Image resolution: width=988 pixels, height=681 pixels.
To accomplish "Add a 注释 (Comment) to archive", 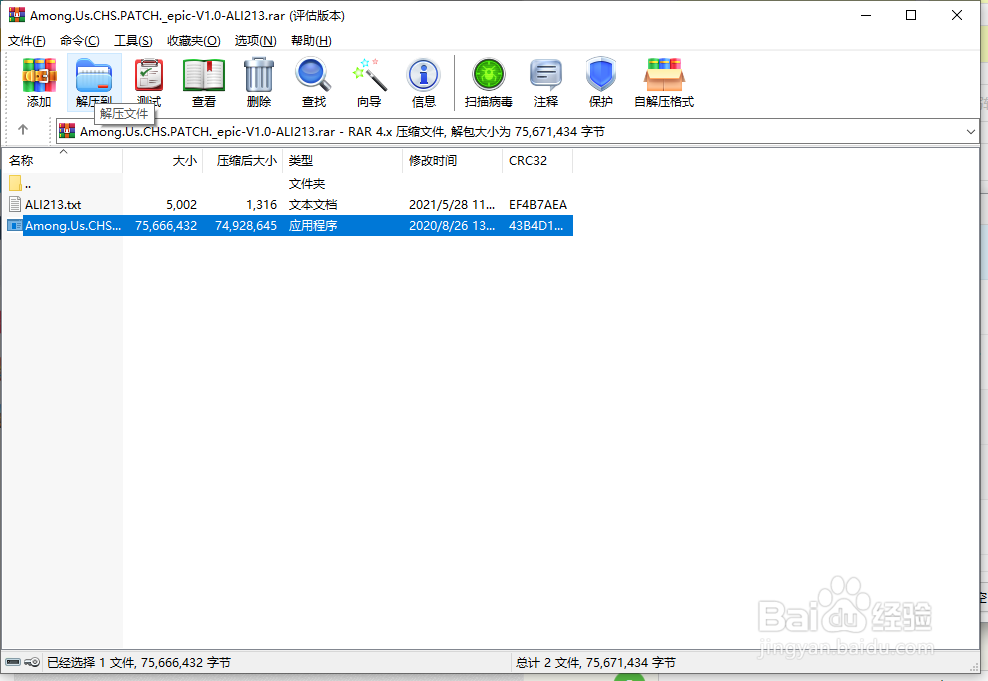I will [x=546, y=75].
